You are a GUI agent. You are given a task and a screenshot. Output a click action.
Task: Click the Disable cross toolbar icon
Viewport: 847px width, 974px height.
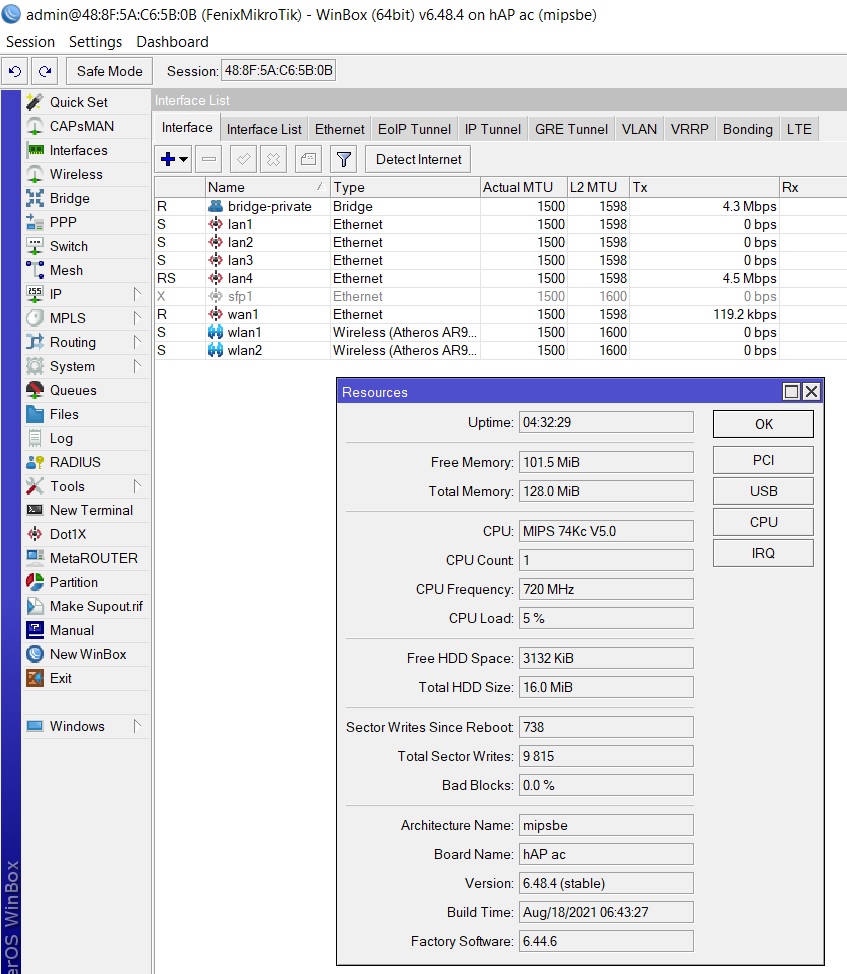(273, 160)
